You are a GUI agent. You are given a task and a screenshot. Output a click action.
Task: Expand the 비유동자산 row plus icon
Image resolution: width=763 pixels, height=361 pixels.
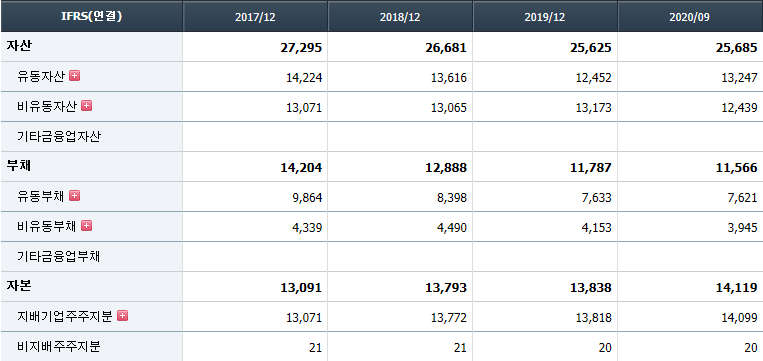coord(86,106)
